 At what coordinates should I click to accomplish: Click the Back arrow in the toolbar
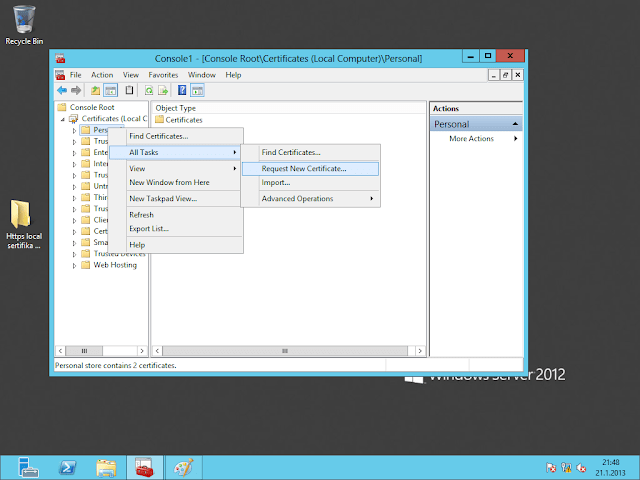pos(62,90)
